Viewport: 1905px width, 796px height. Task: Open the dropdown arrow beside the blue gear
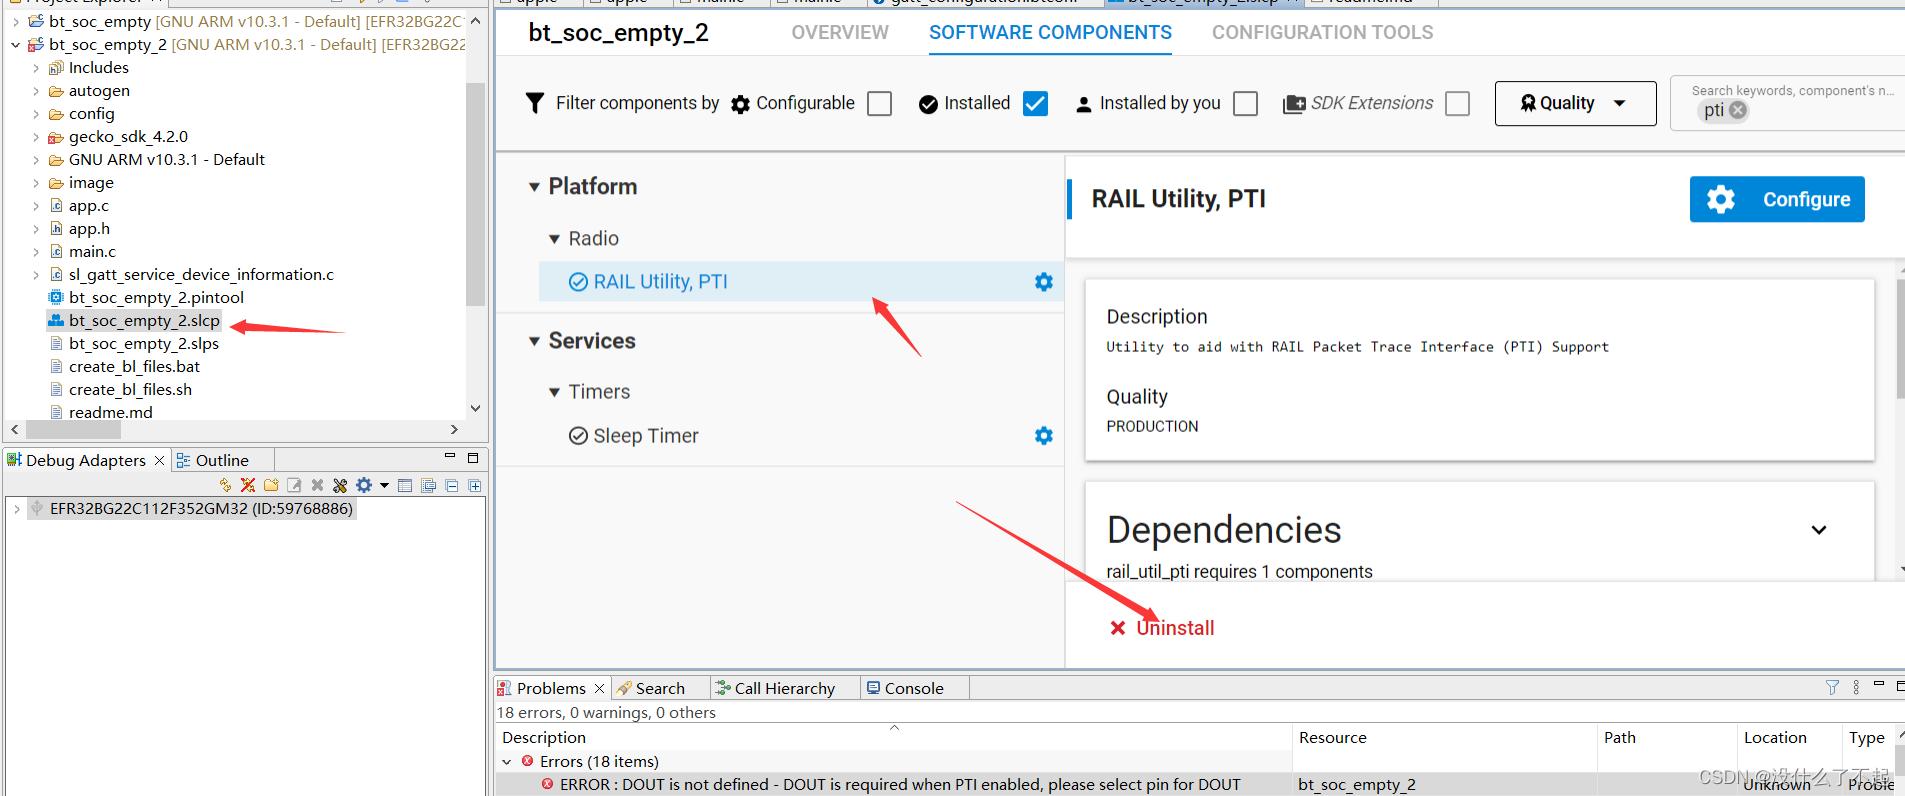tap(384, 486)
